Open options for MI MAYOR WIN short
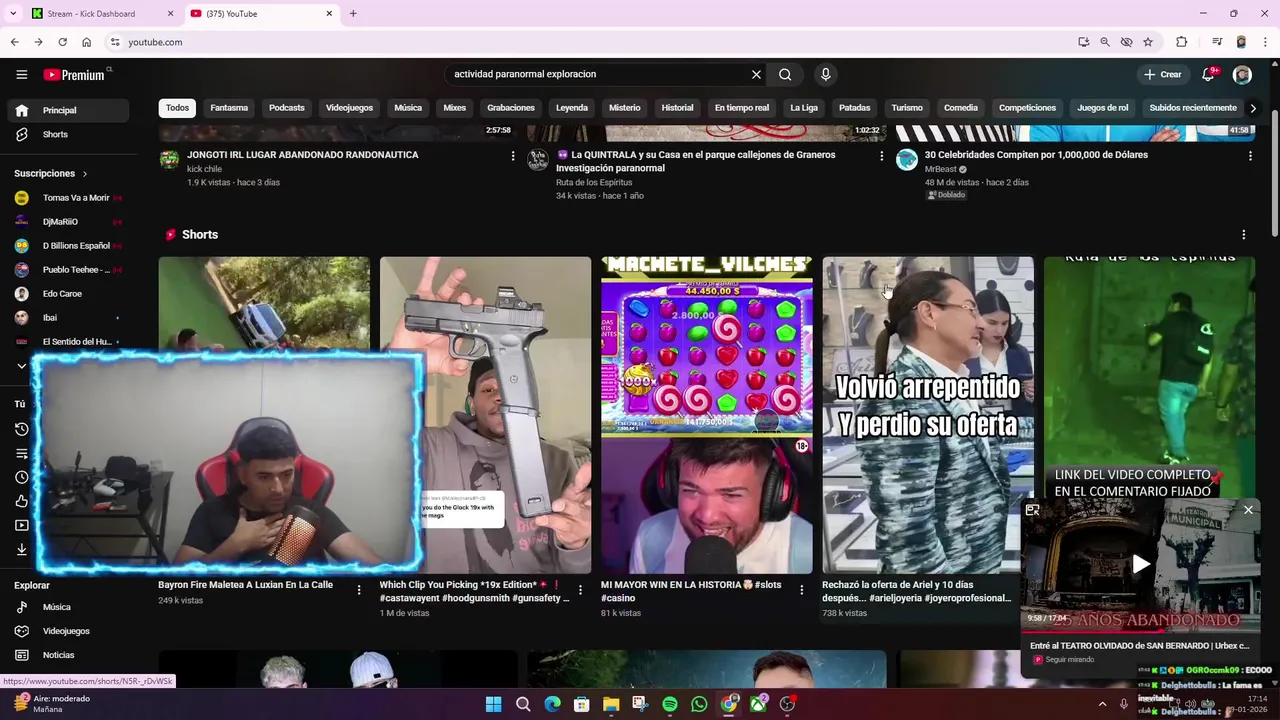Viewport: 1280px width, 720px height. [801, 590]
